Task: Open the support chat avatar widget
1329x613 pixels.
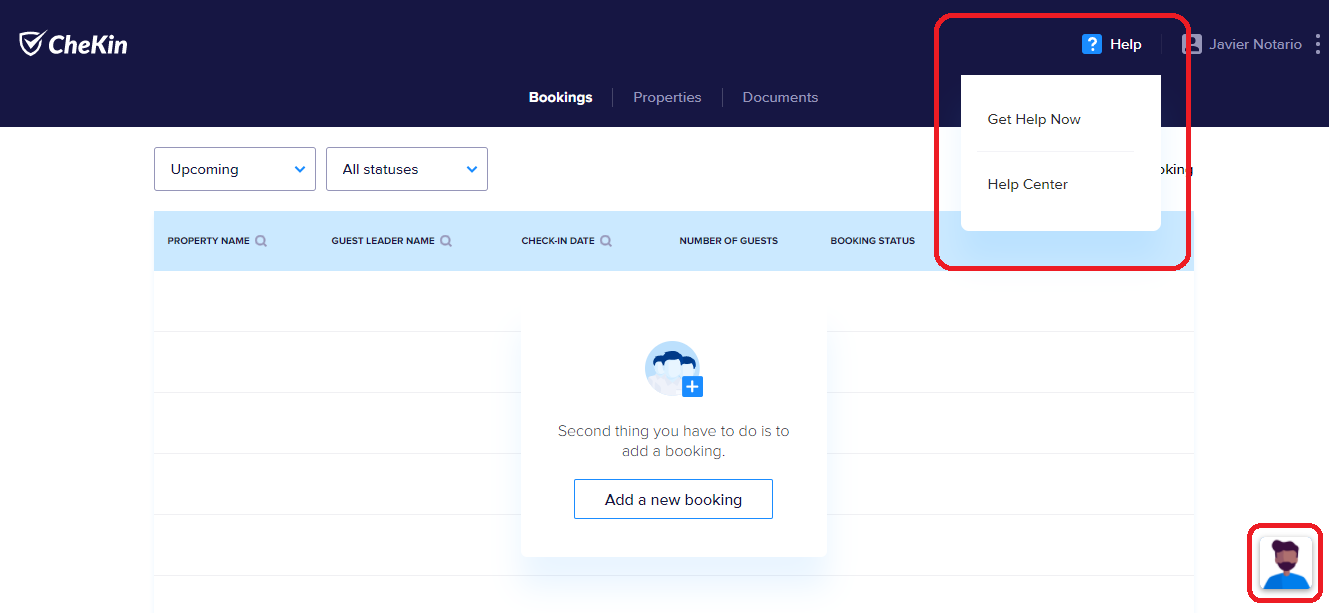Action: pyautogui.click(x=1285, y=563)
